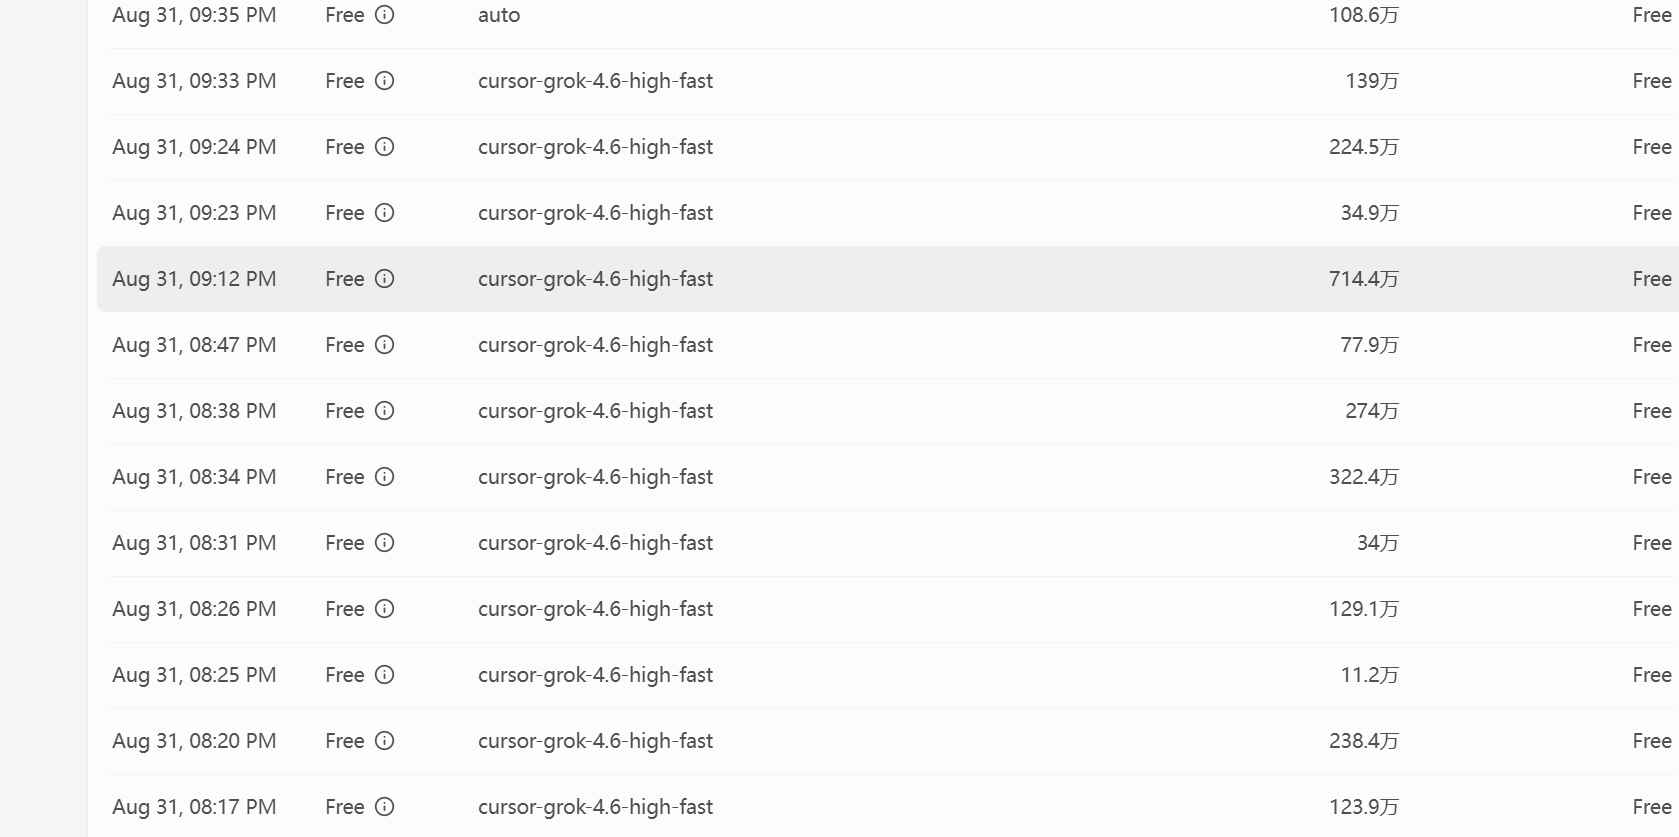Click the 714.4万 token value
Viewport: 1679px width, 837px height.
click(x=1363, y=279)
